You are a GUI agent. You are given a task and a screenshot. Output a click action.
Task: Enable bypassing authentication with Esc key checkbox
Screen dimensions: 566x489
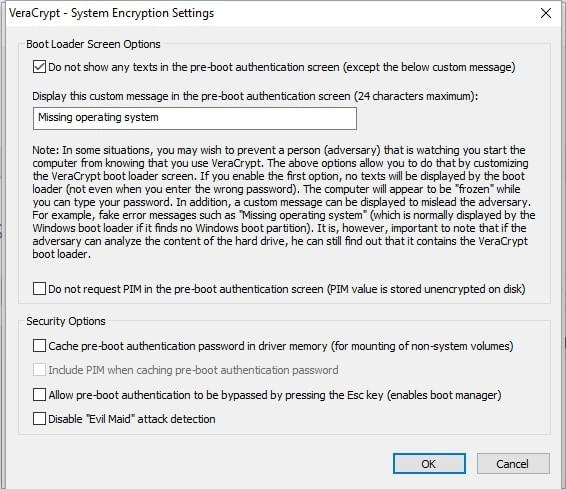[39, 395]
